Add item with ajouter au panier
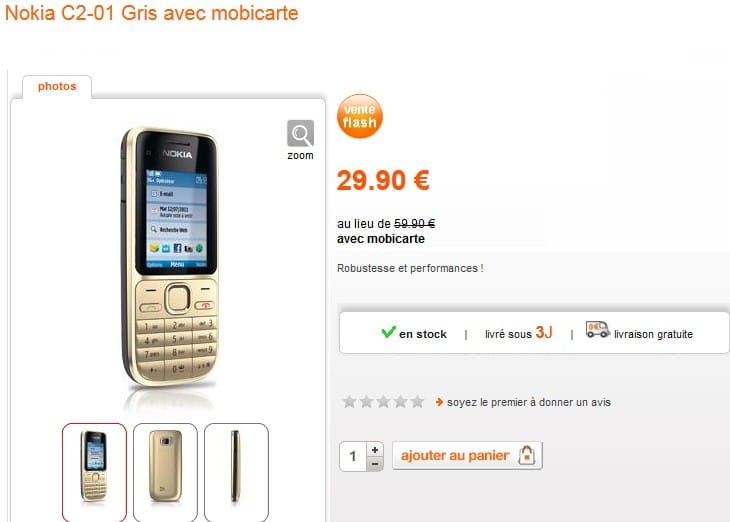The width and height of the screenshot is (730, 522). [x=467, y=455]
